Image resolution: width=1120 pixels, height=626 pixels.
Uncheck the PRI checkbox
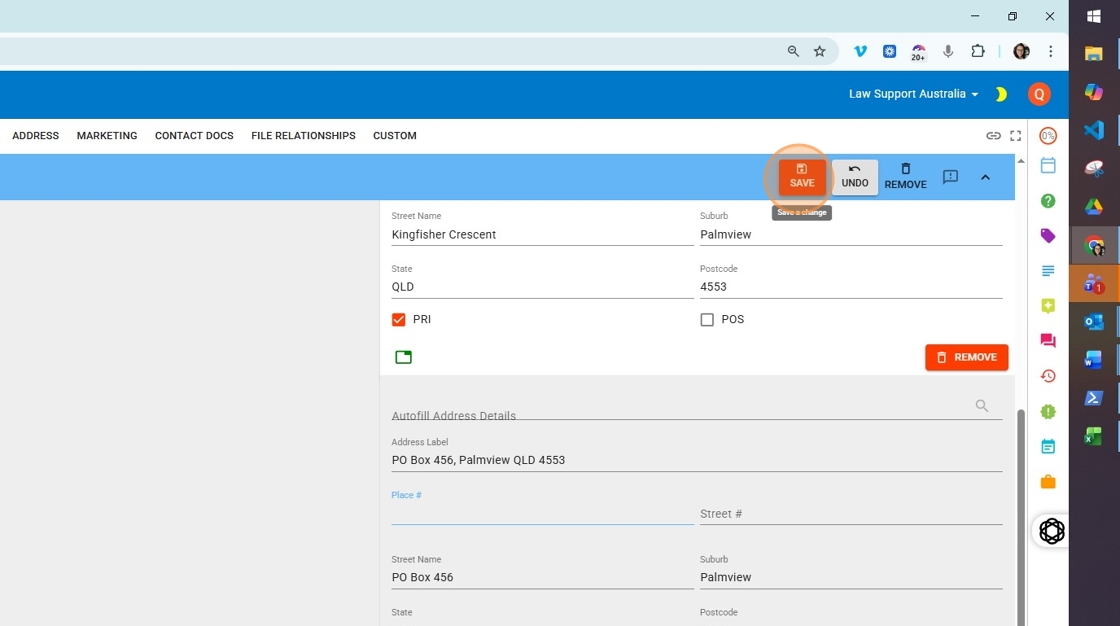pos(399,320)
